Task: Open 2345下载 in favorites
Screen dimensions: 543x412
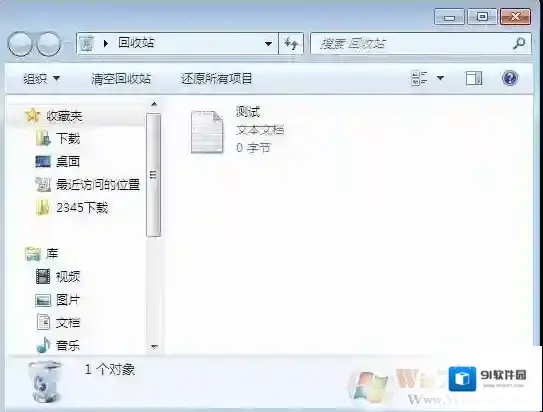Action: click(x=82, y=208)
